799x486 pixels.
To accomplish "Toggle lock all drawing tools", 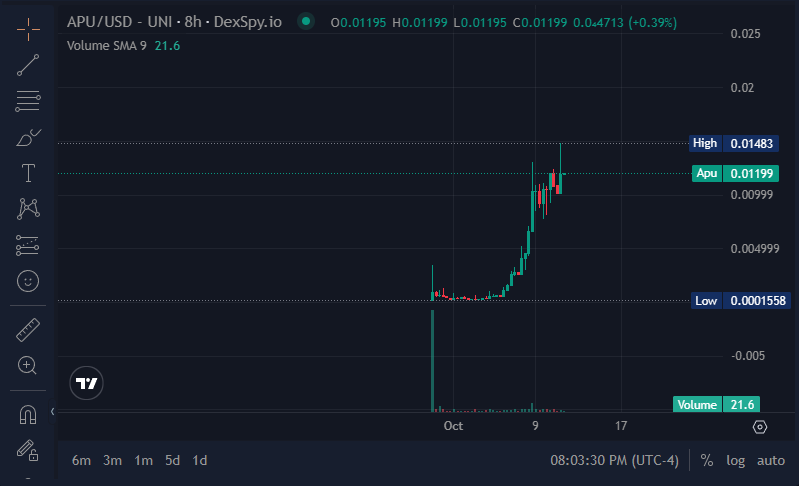I will click(x=28, y=450).
